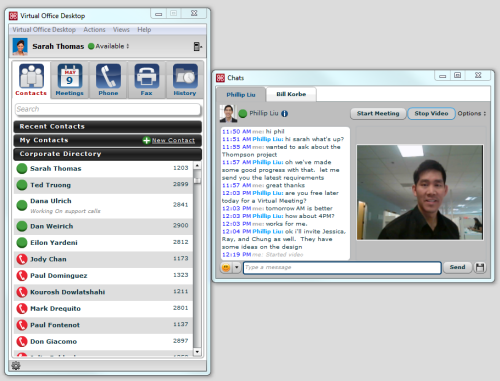Click scroll down arrow in directory list

(197, 352)
